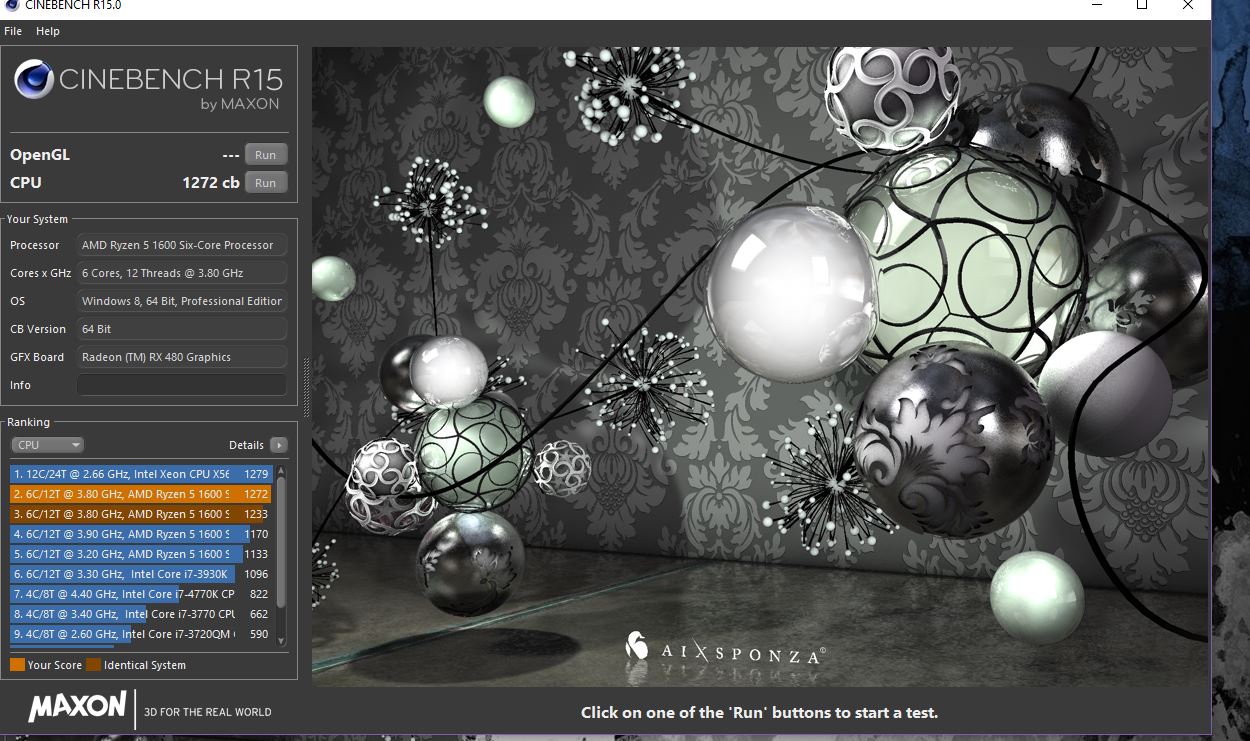Run the CPU benchmark test
Screen dimensions: 1250x741
pos(266,183)
